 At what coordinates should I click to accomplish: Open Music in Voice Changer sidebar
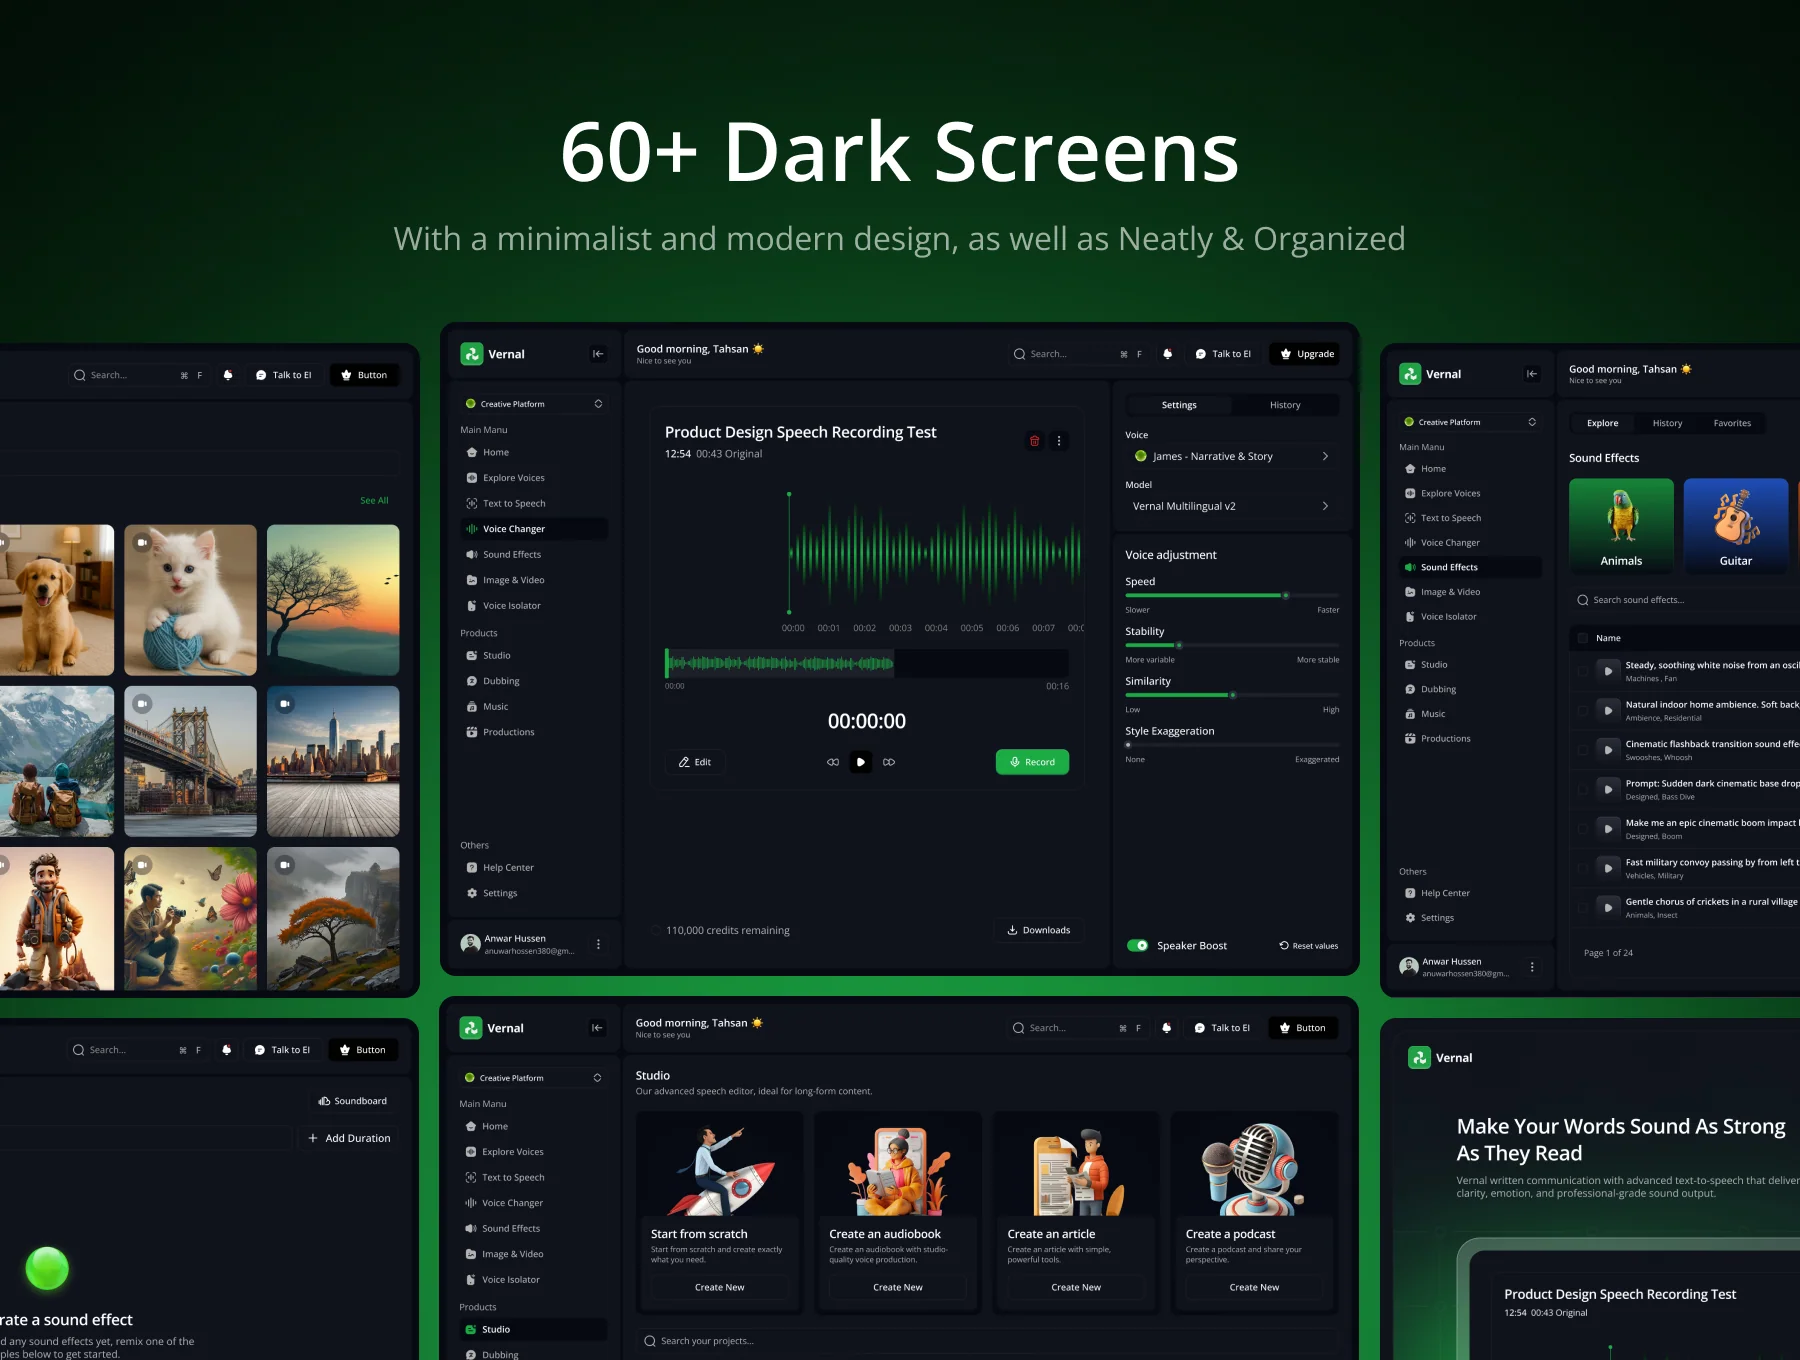534,706
